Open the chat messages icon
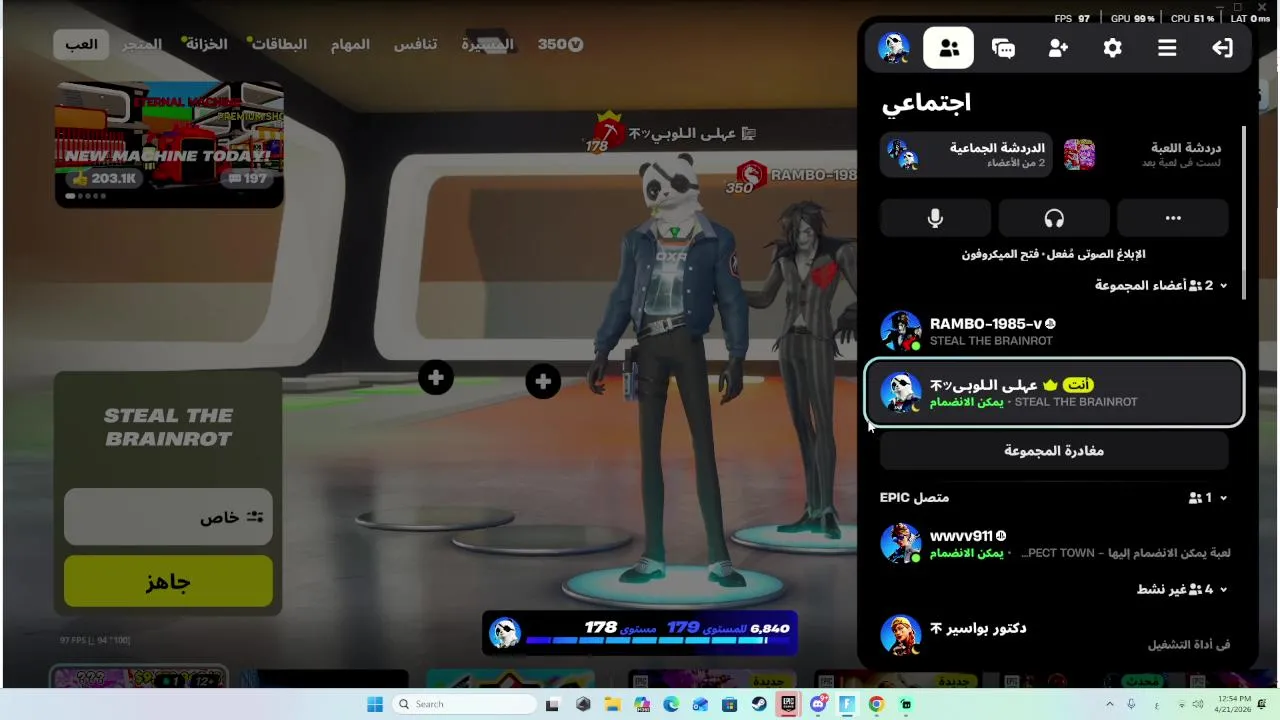The height and width of the screenshot is (720, 1280). 1003,48
